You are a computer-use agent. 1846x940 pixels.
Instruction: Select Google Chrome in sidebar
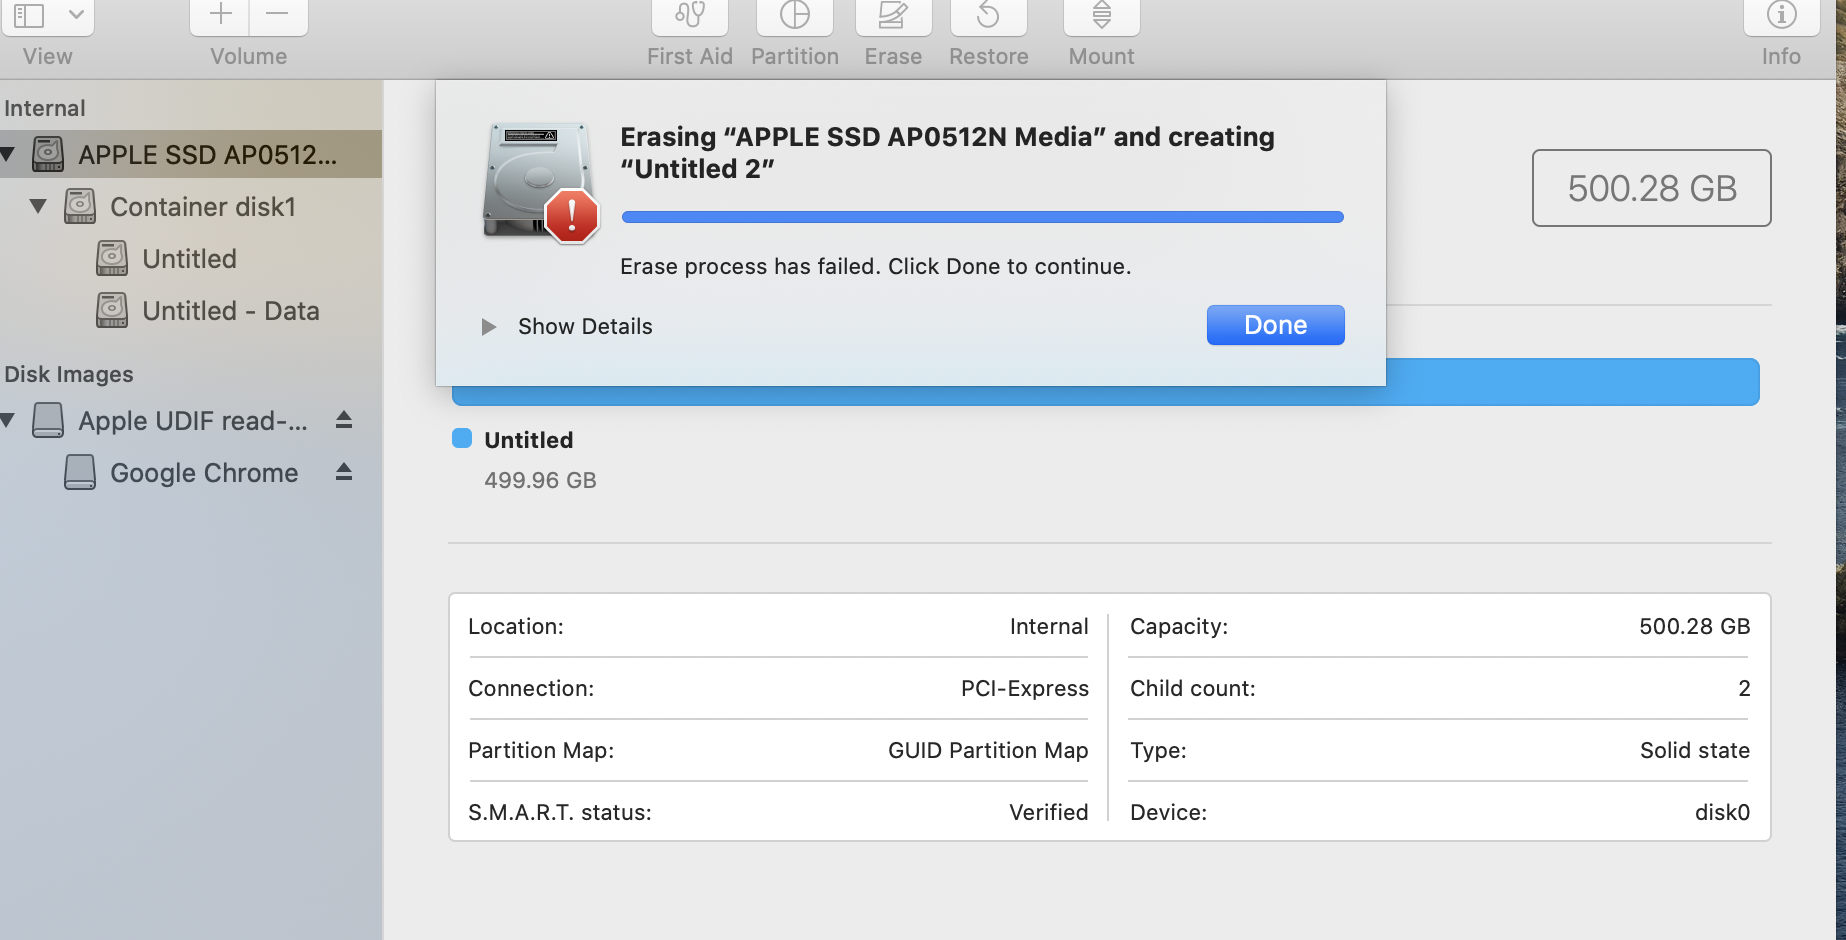tap(191, 472)
